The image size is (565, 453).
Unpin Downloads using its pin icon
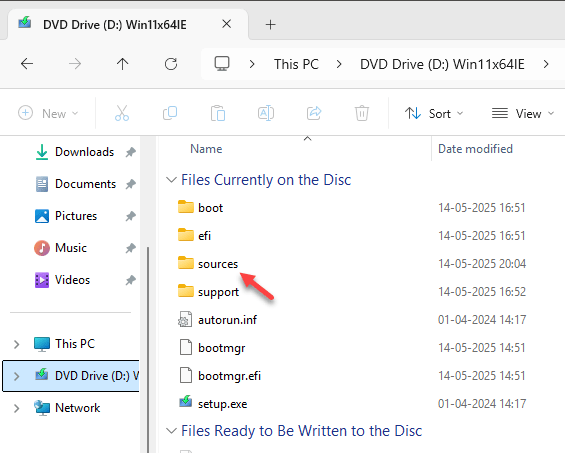pos(130,152)
